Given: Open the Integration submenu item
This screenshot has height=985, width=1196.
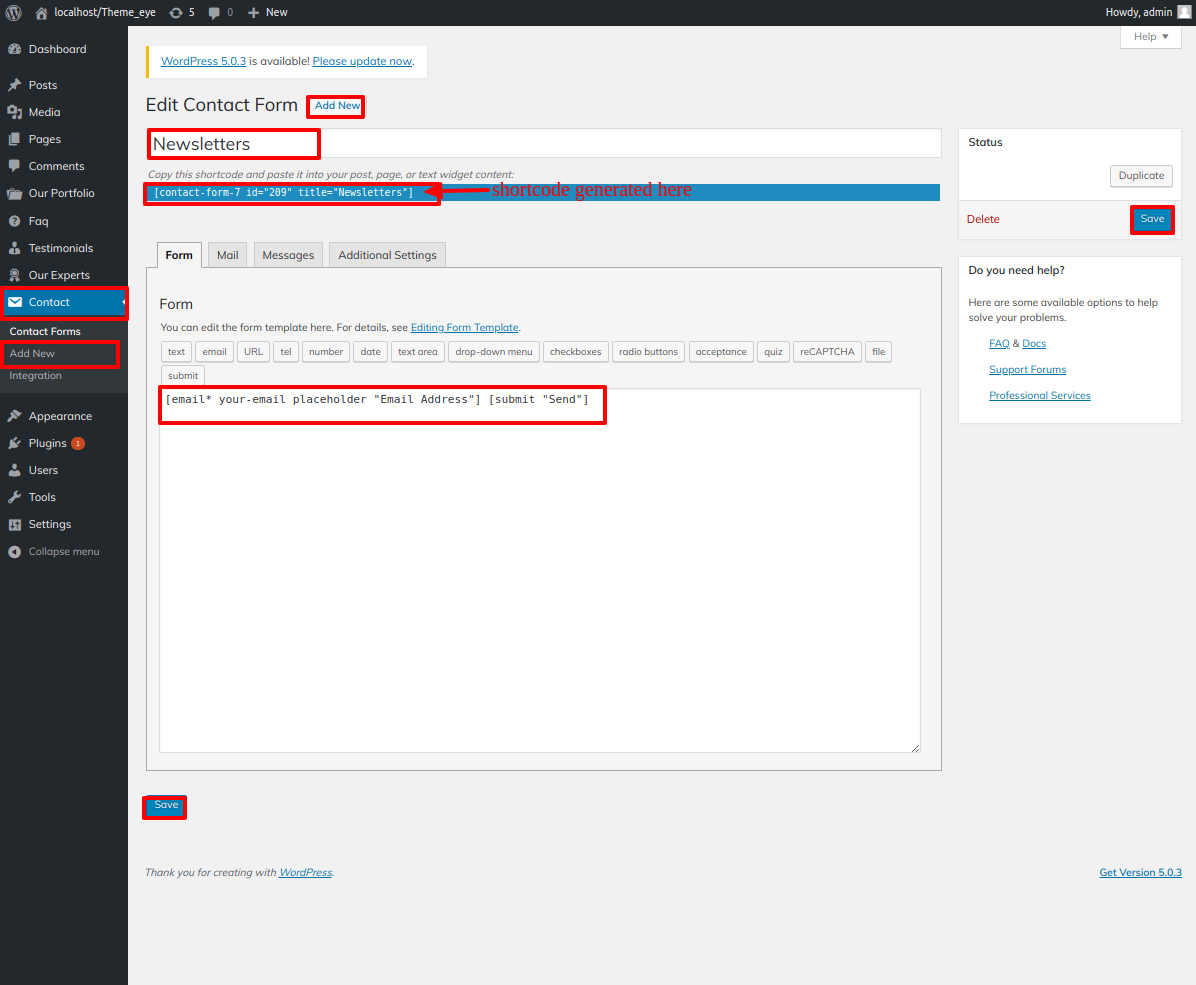Looking at the screenshot, I should tap(36, 375).
